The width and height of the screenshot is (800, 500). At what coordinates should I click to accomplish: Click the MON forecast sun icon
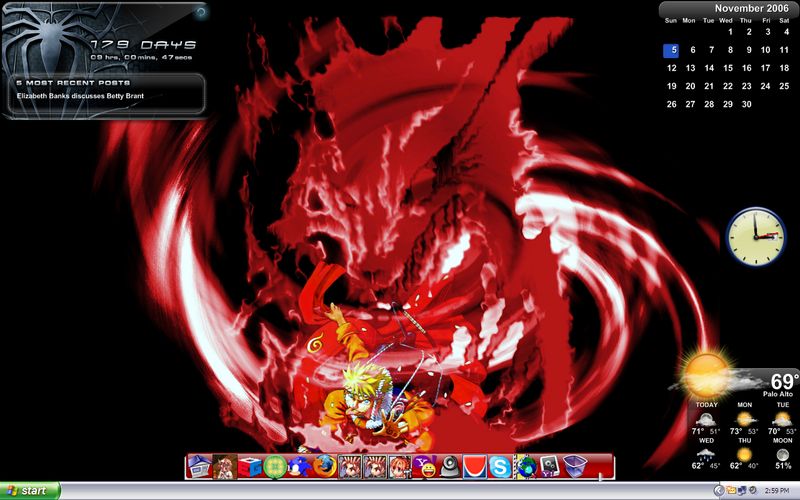pyautogui.click(x=744, y=419)
